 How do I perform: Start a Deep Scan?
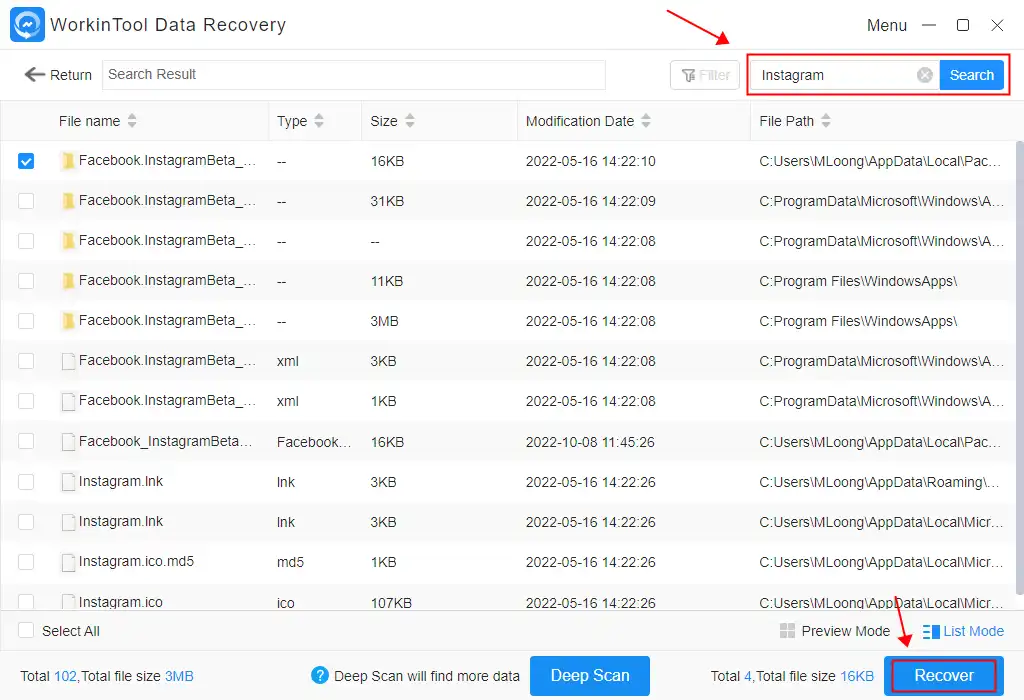(590, 676)
